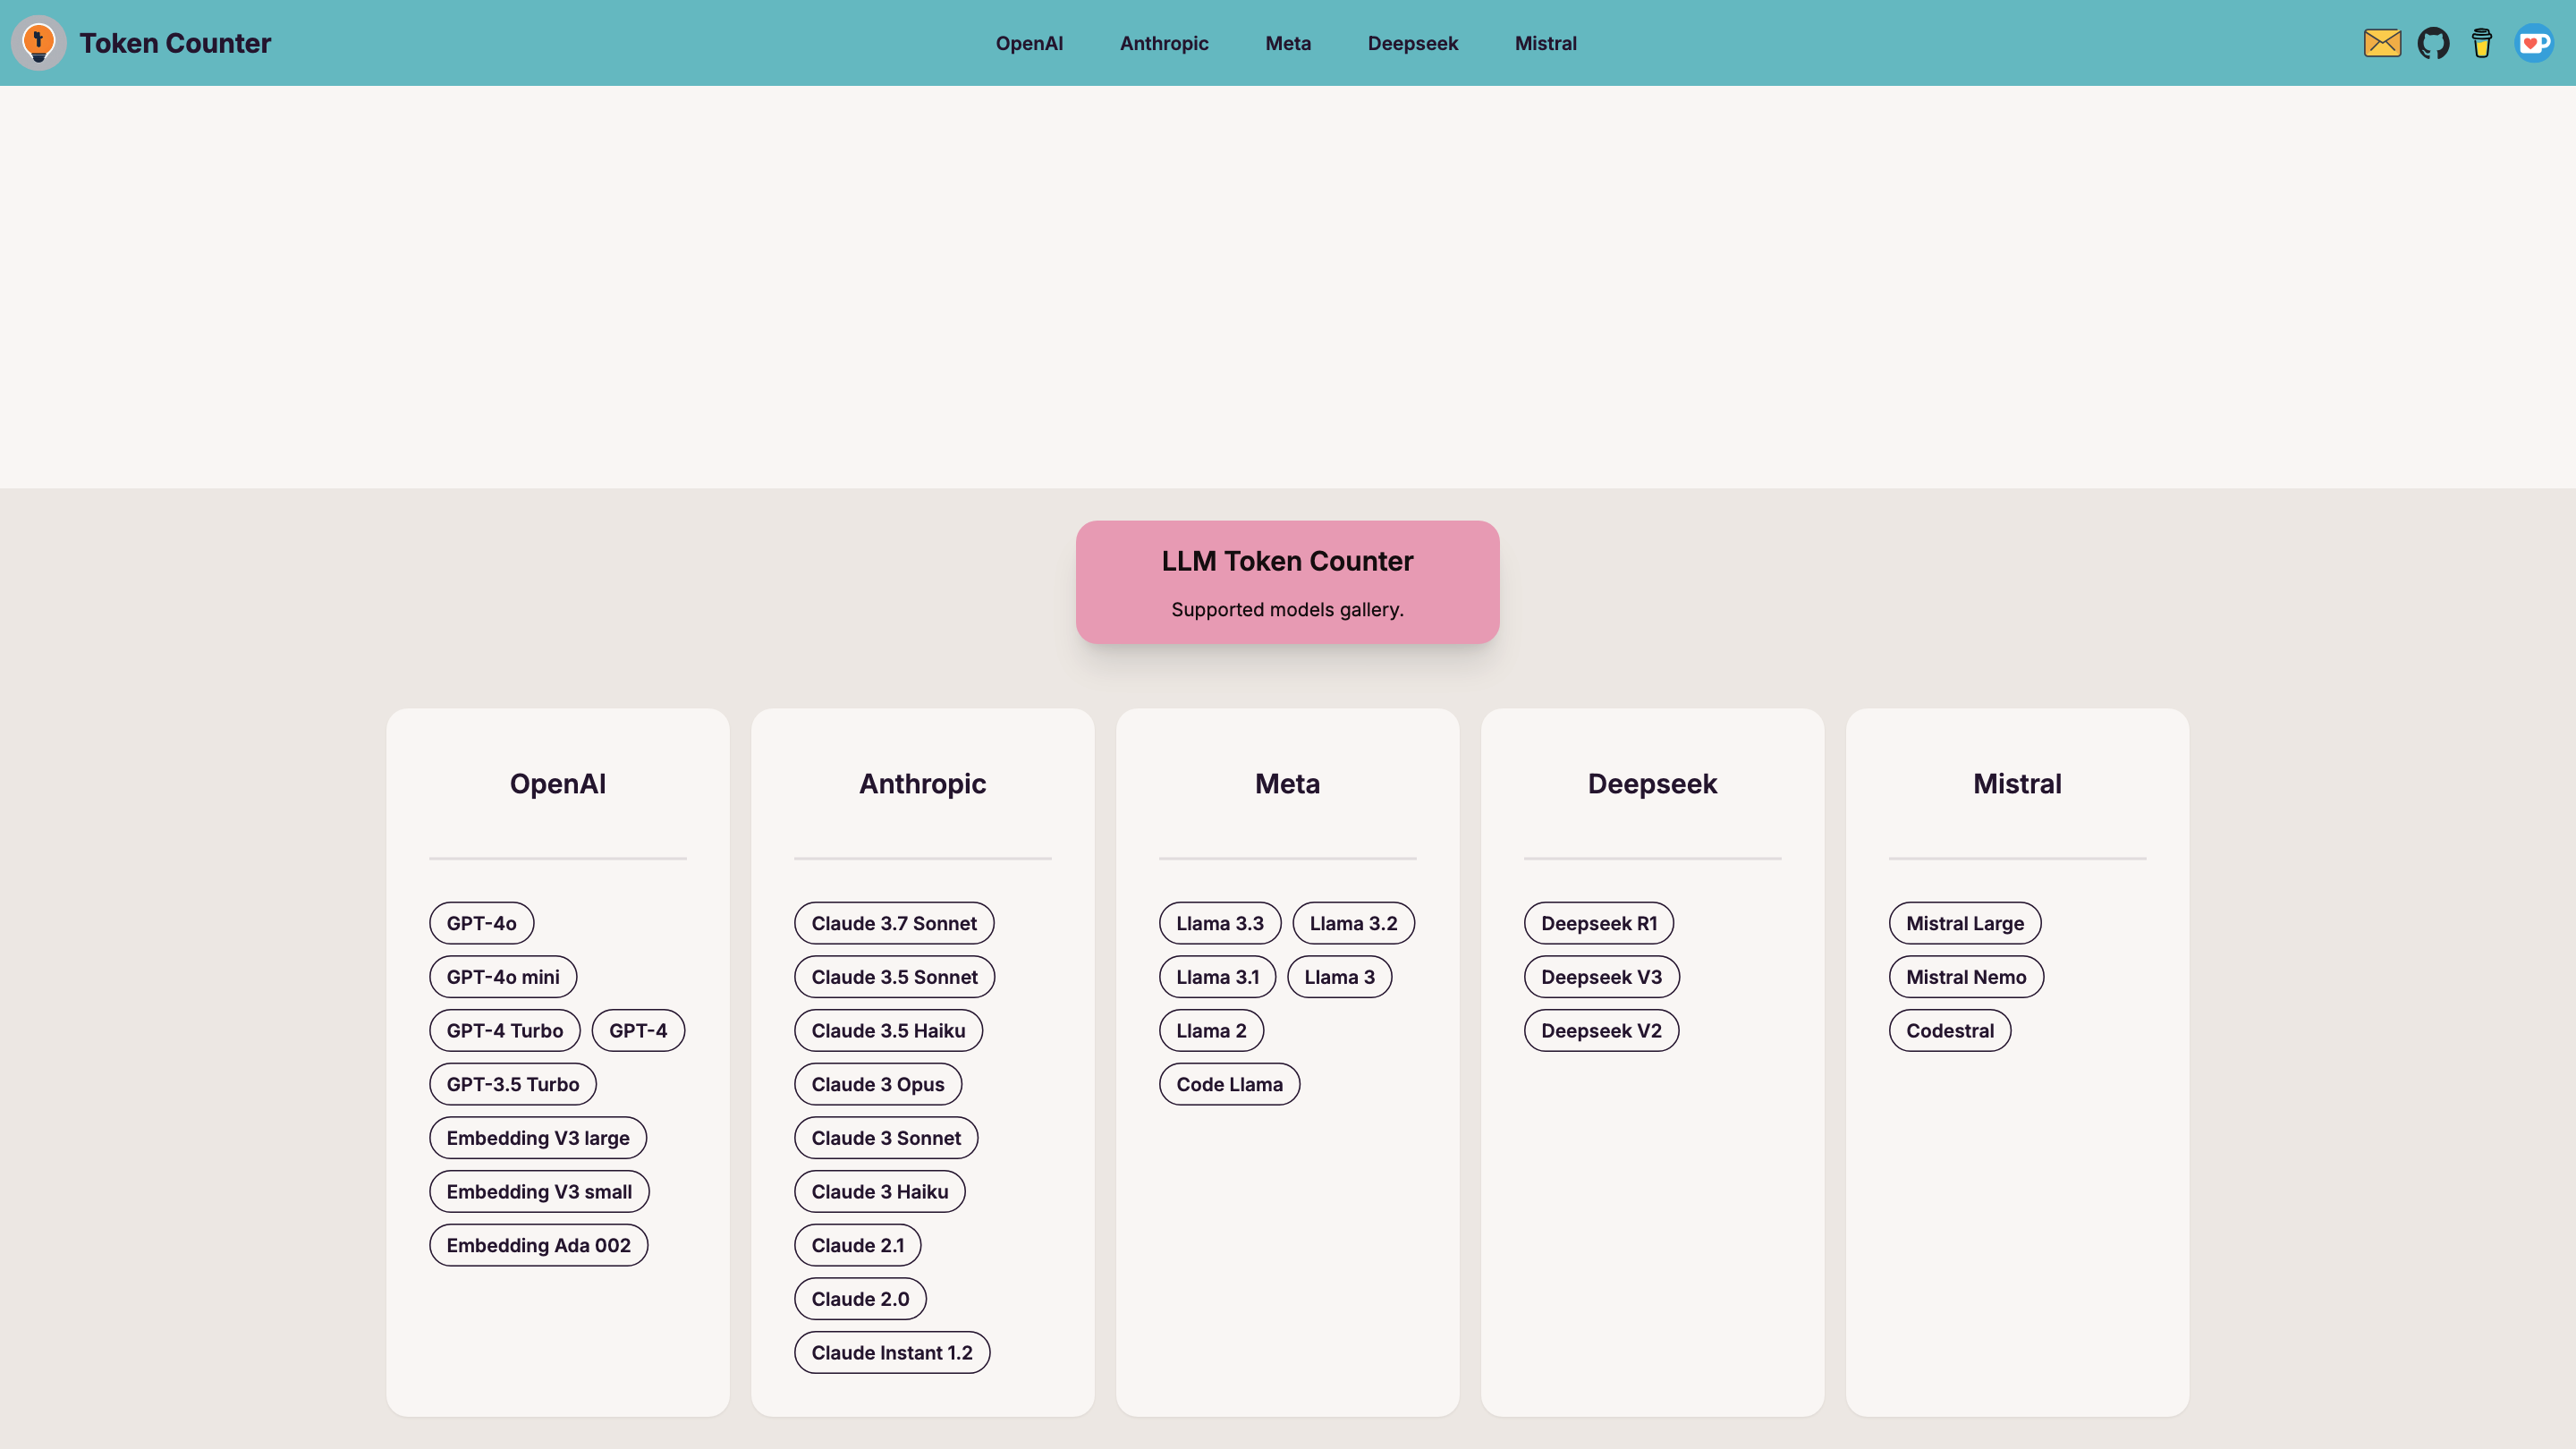Choose the Llama 3.3 model
The width and height of the screenshot is (2576, 1449).
[1219, 923]
